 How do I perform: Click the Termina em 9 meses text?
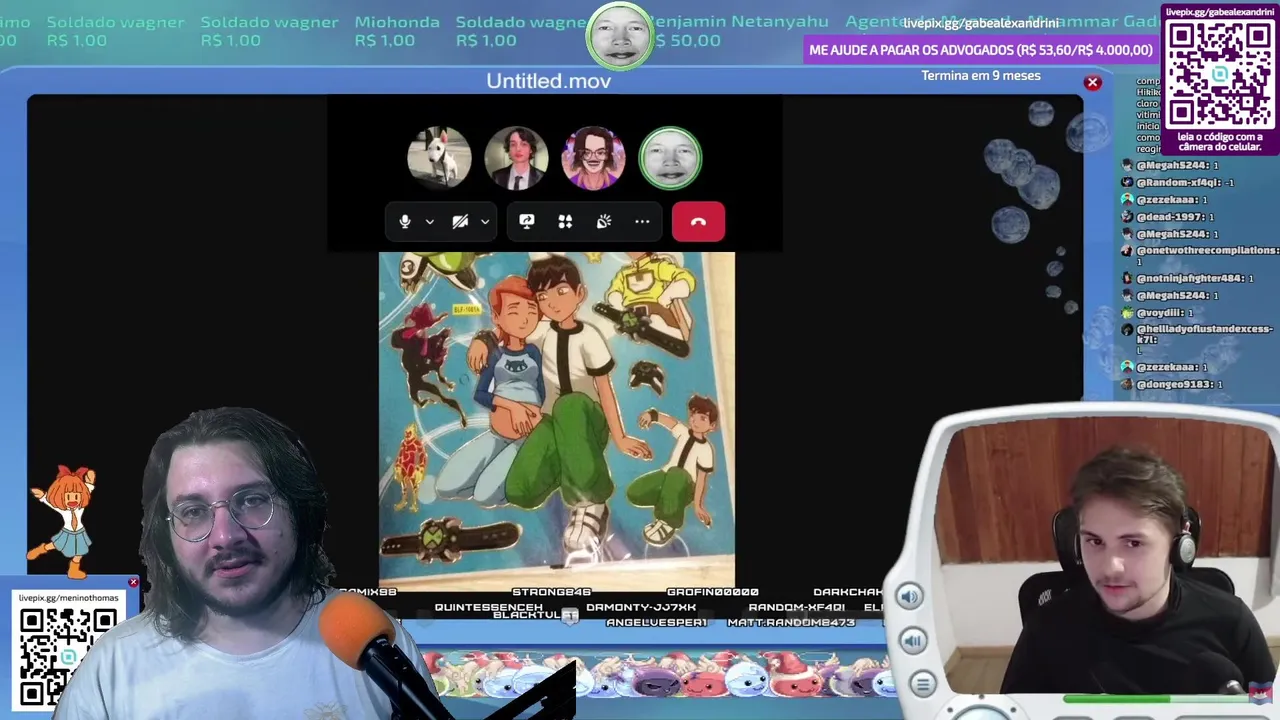pos(981,76)
